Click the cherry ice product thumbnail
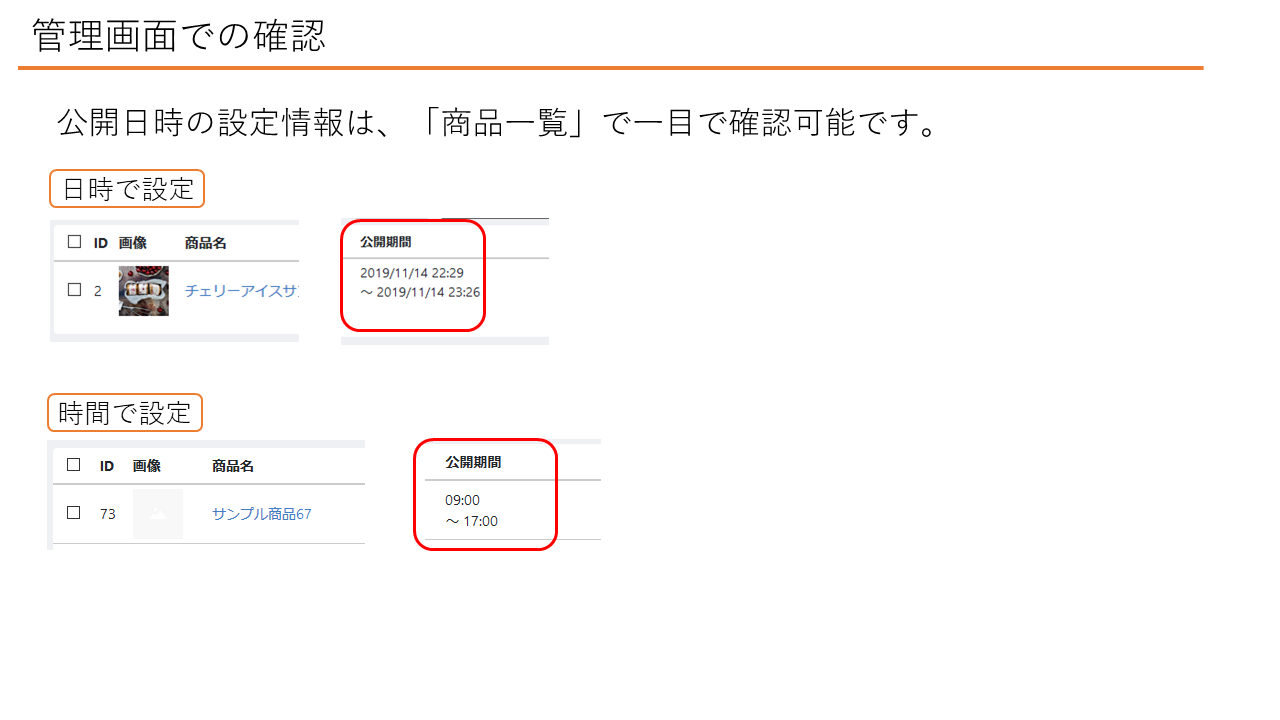 pyautogui.click(x=143, y=291)
